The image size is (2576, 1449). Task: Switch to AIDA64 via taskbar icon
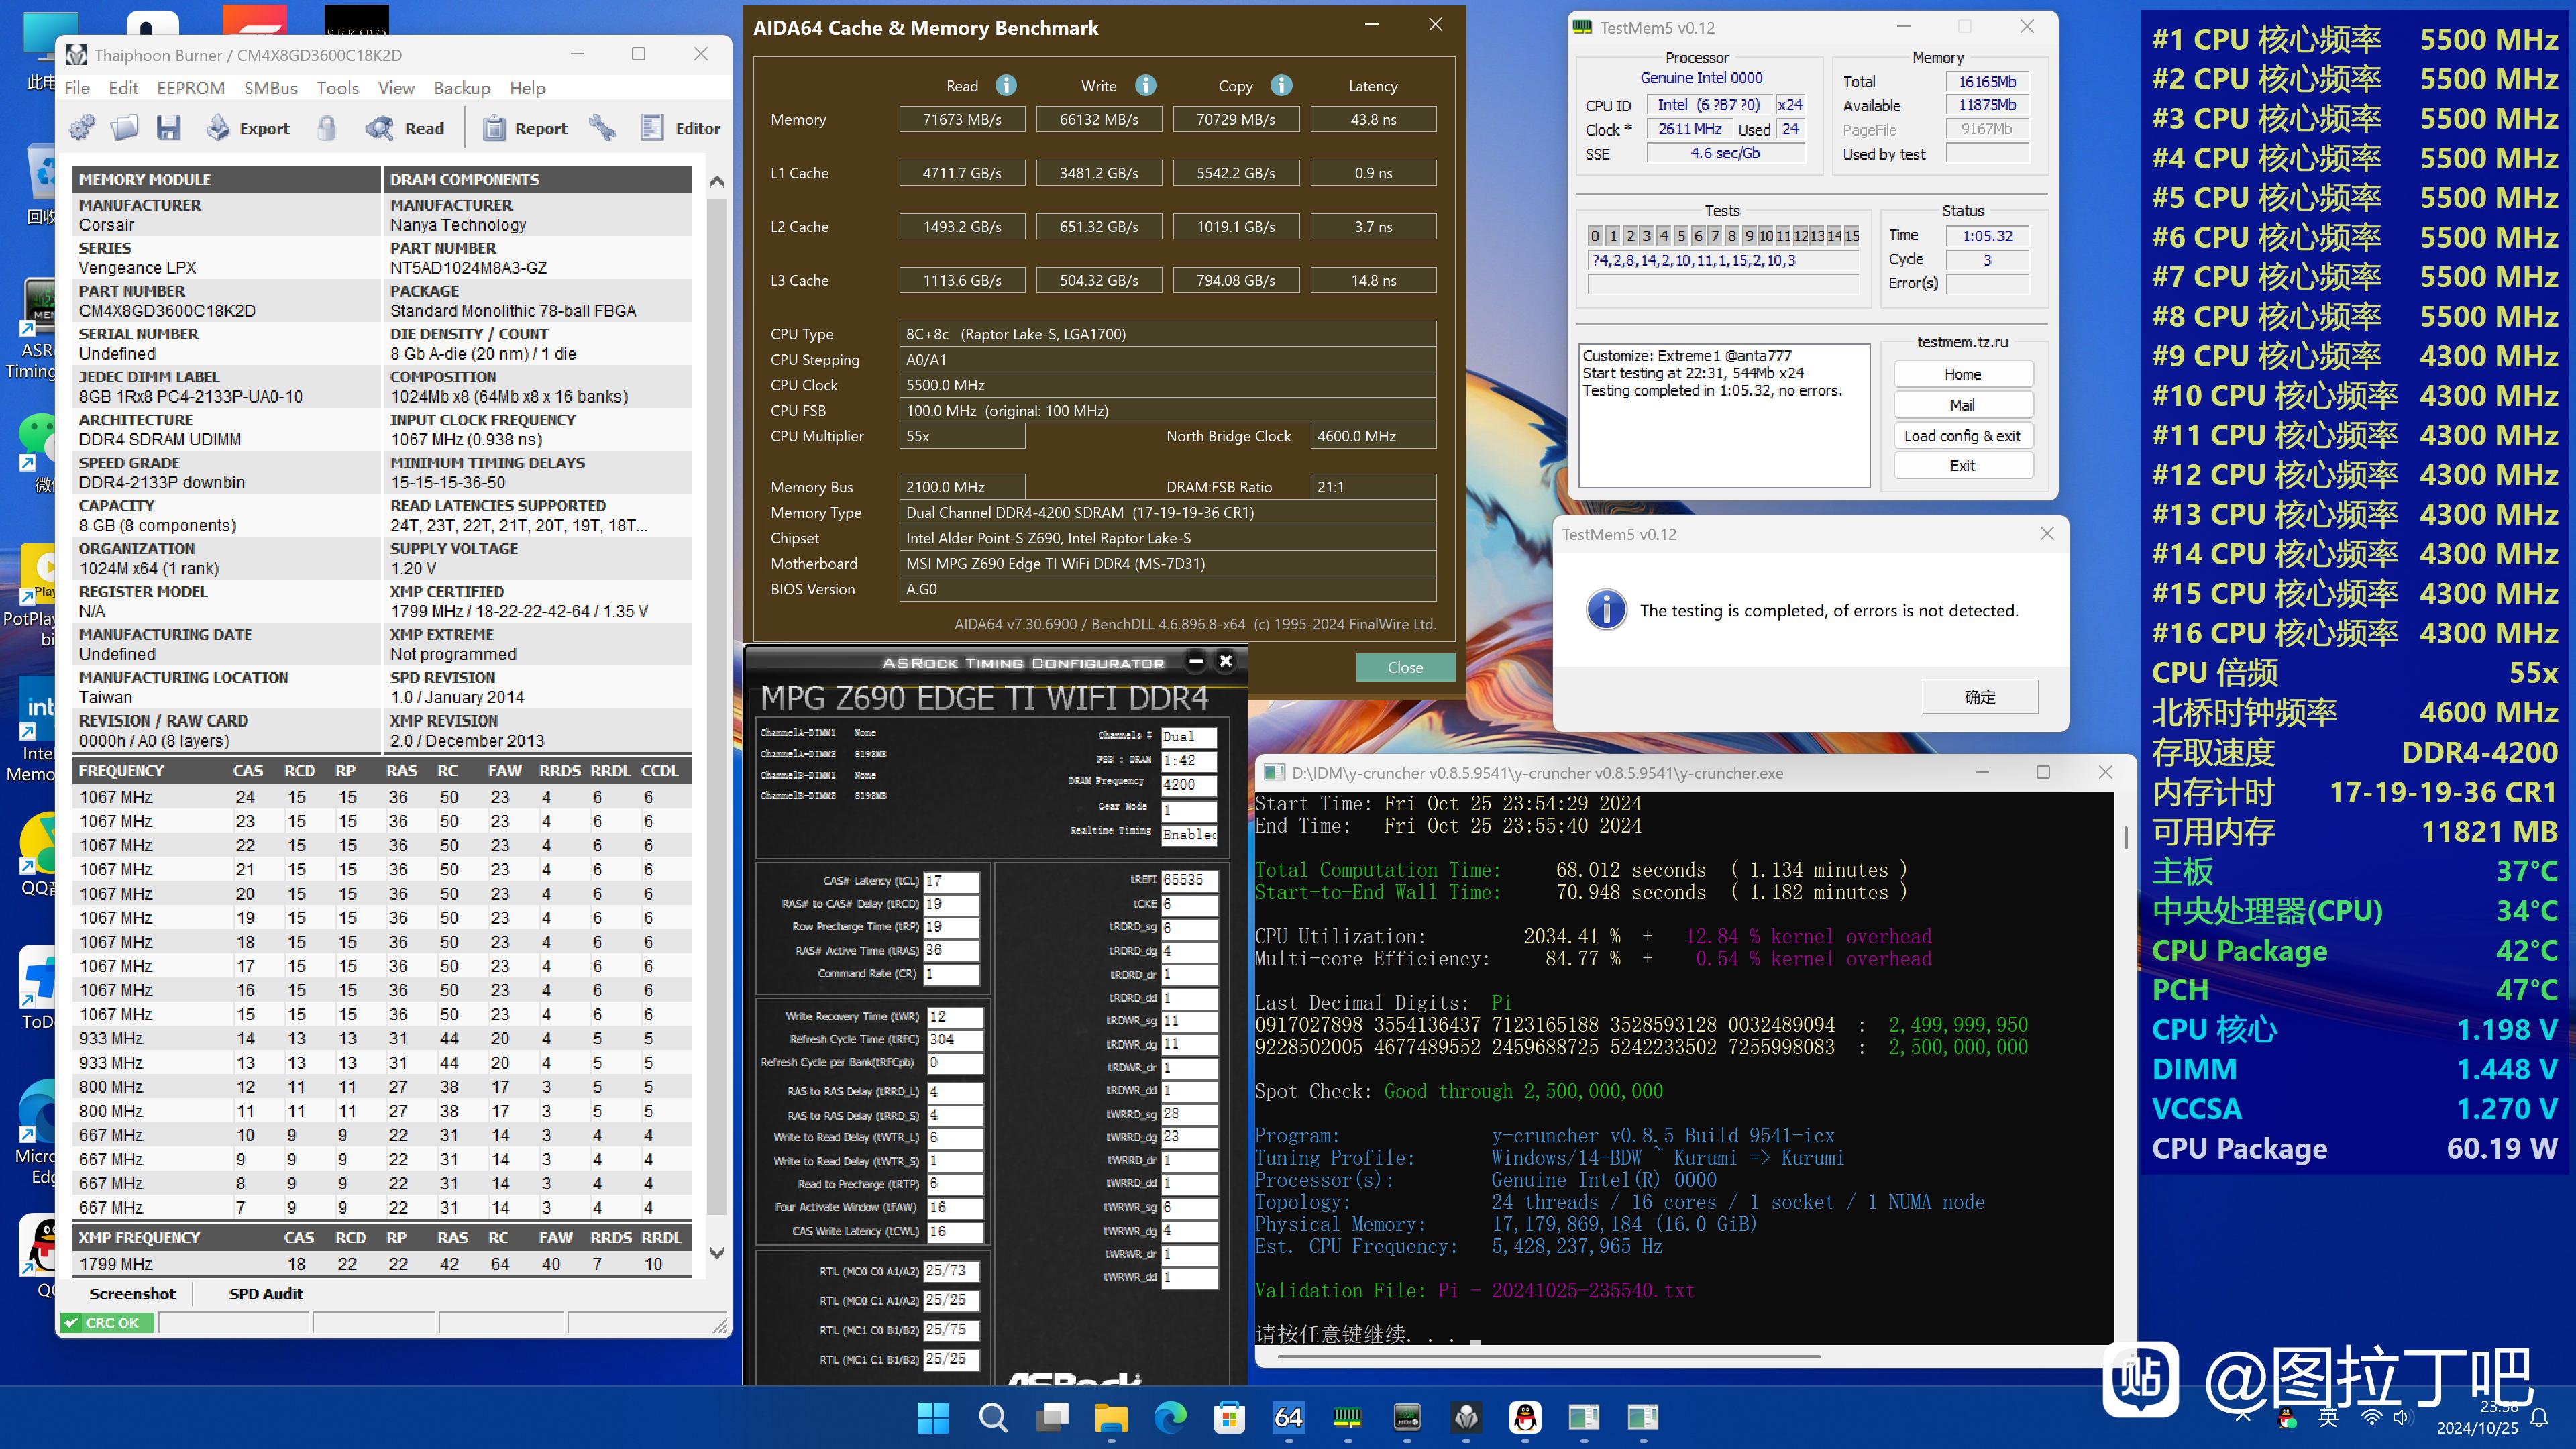click(1288, 1417)
